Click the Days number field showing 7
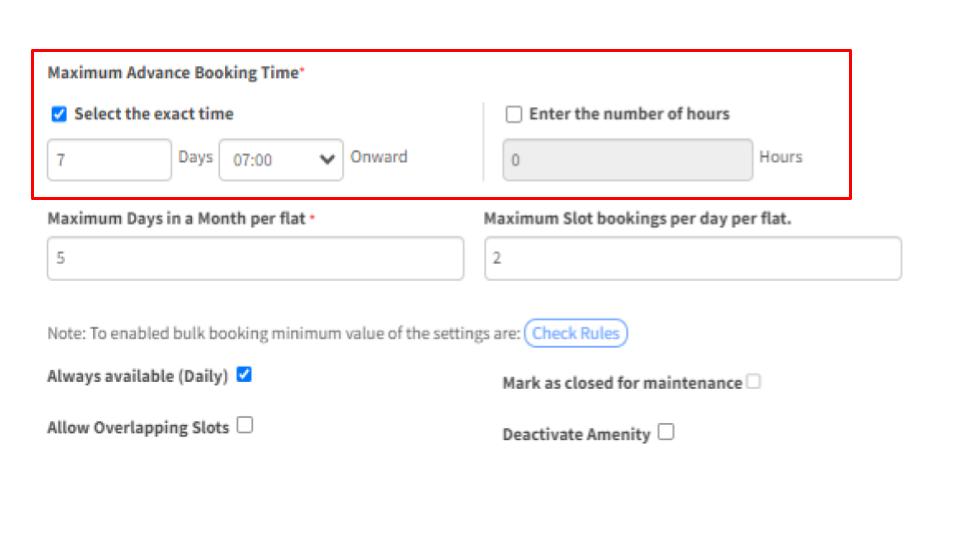This screenshot has height=540, width=960. [109, 160]
